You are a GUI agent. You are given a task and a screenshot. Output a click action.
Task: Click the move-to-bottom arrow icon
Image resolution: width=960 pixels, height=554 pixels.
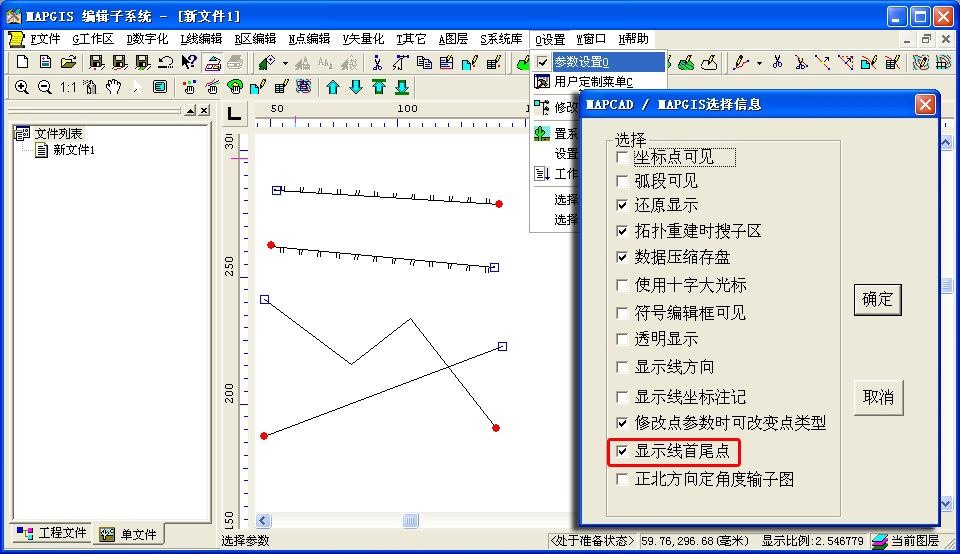402,87
